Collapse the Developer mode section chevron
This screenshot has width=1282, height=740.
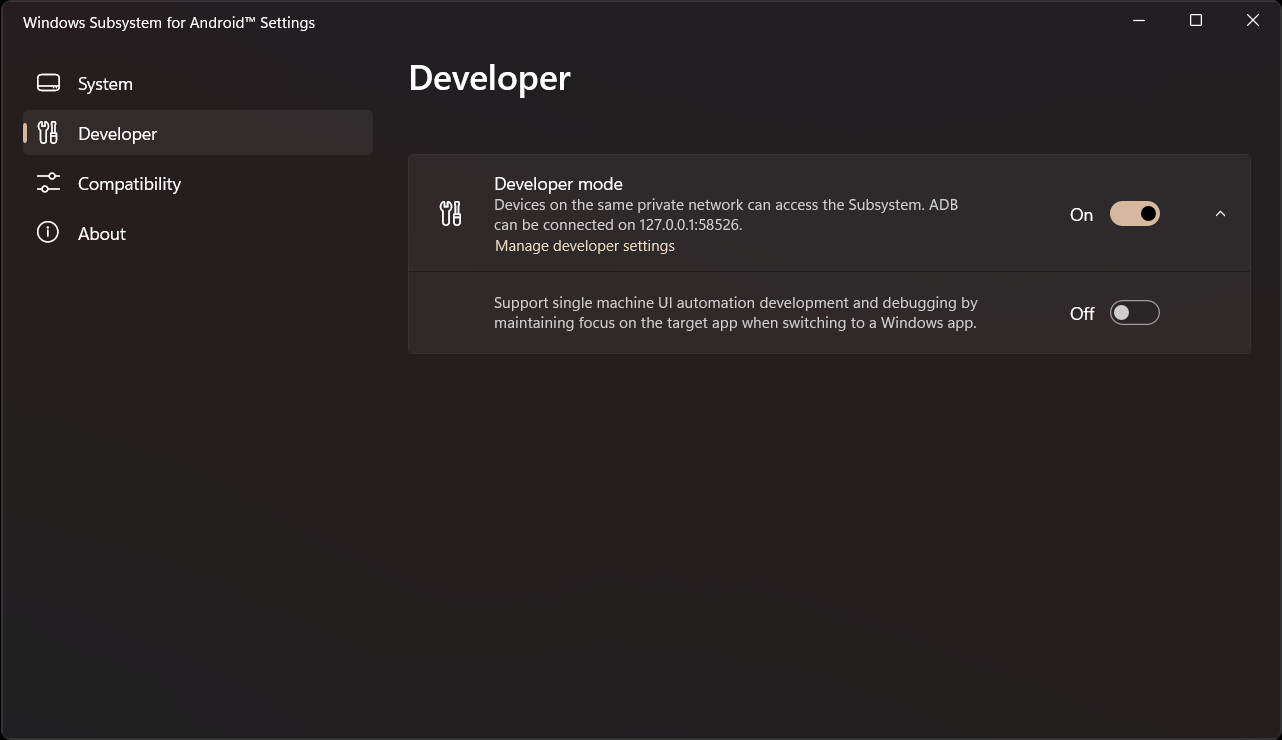click(1220, 214)
